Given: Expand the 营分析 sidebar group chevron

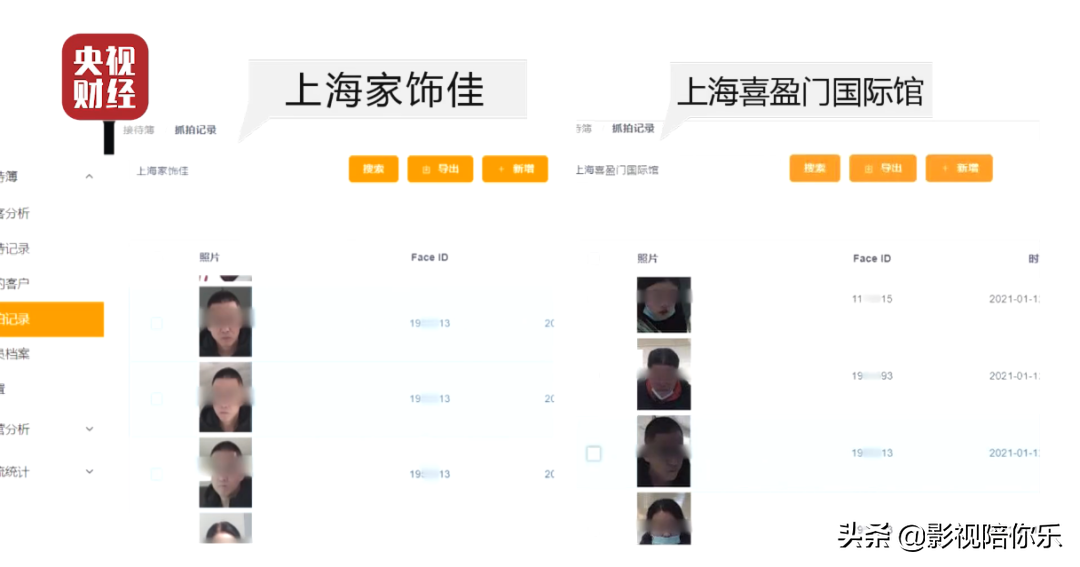Looking at the screenshot, I should pyautogui.click(x=89, y=429).
